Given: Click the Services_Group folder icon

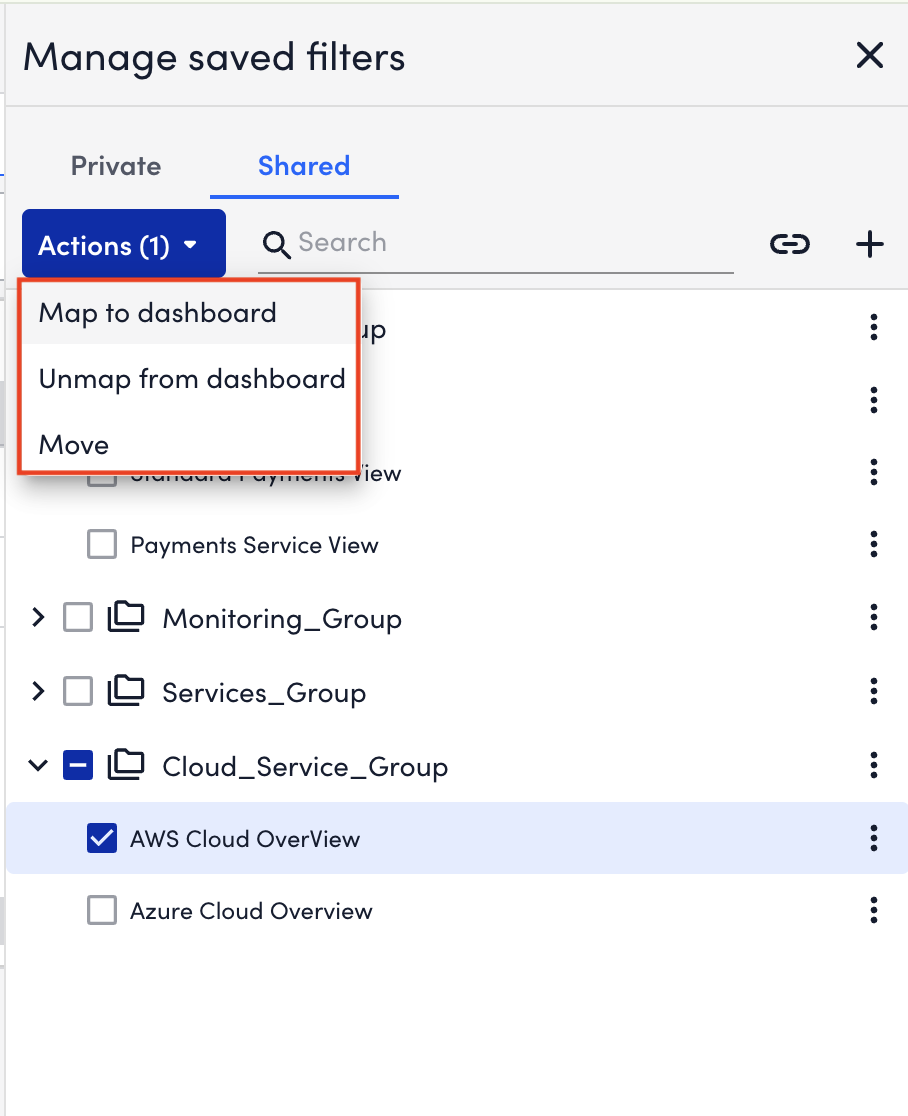Looking at the screenshot, I should [126, 690].
